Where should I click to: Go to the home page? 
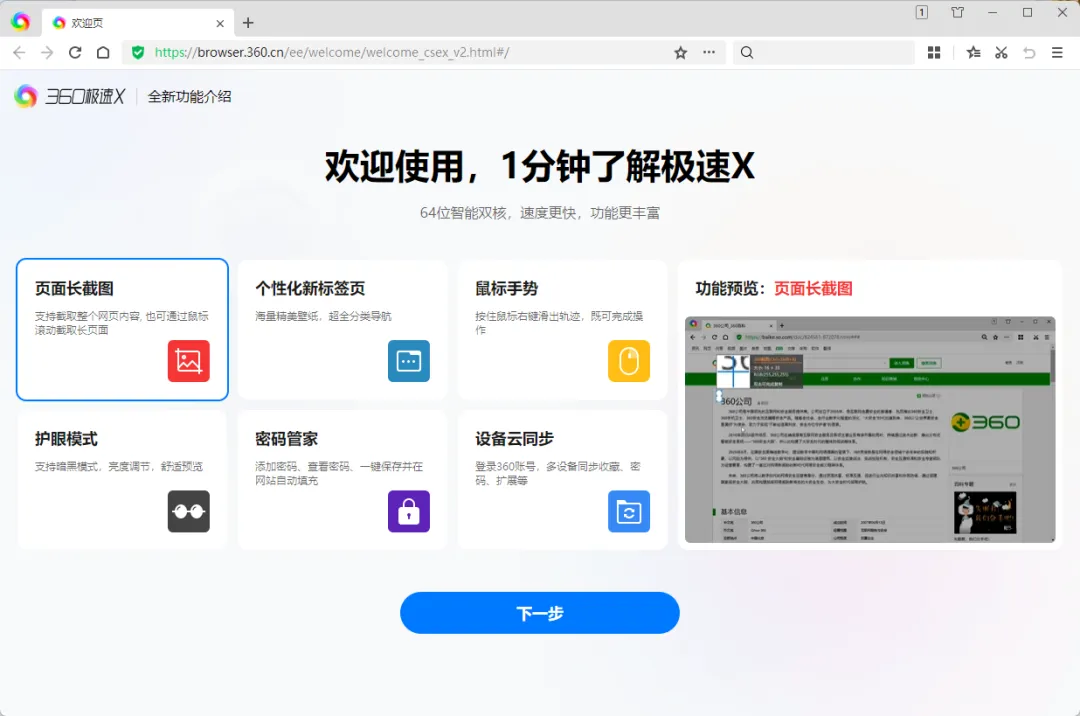[x=103, y=52]
